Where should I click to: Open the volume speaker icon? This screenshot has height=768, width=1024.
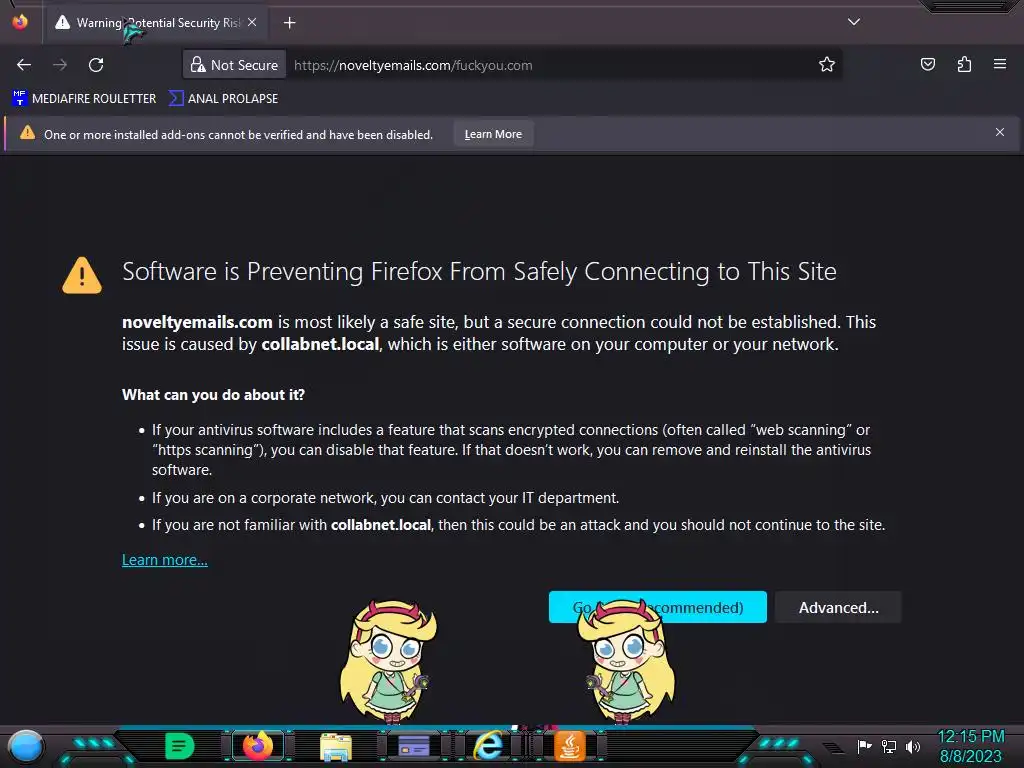pyautogui.click(x=912, y=746)
